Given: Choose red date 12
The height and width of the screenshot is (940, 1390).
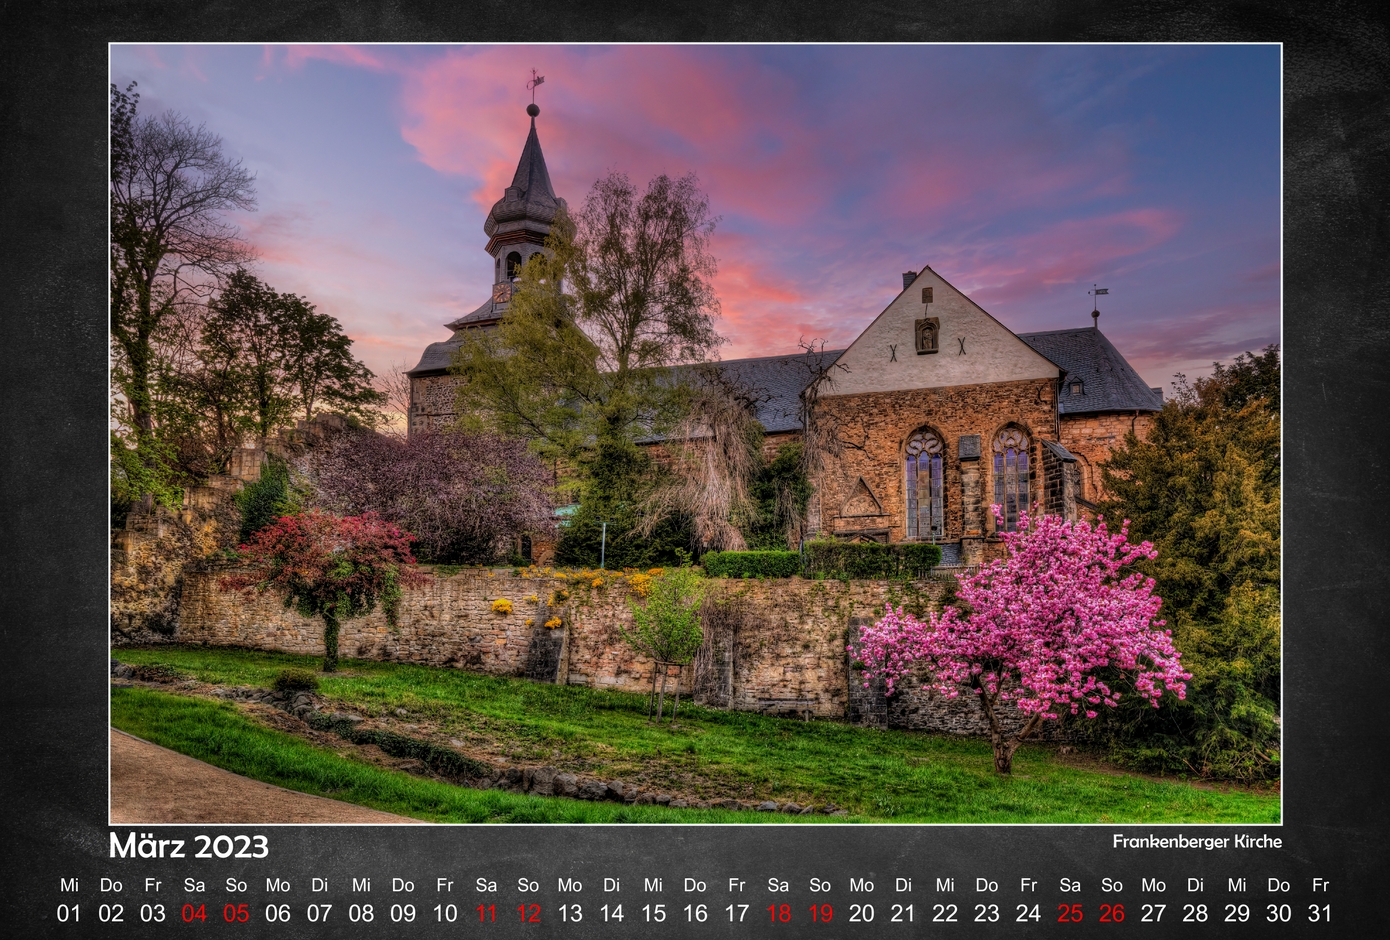Looking at the screenshot, I should tap(528, 913).
